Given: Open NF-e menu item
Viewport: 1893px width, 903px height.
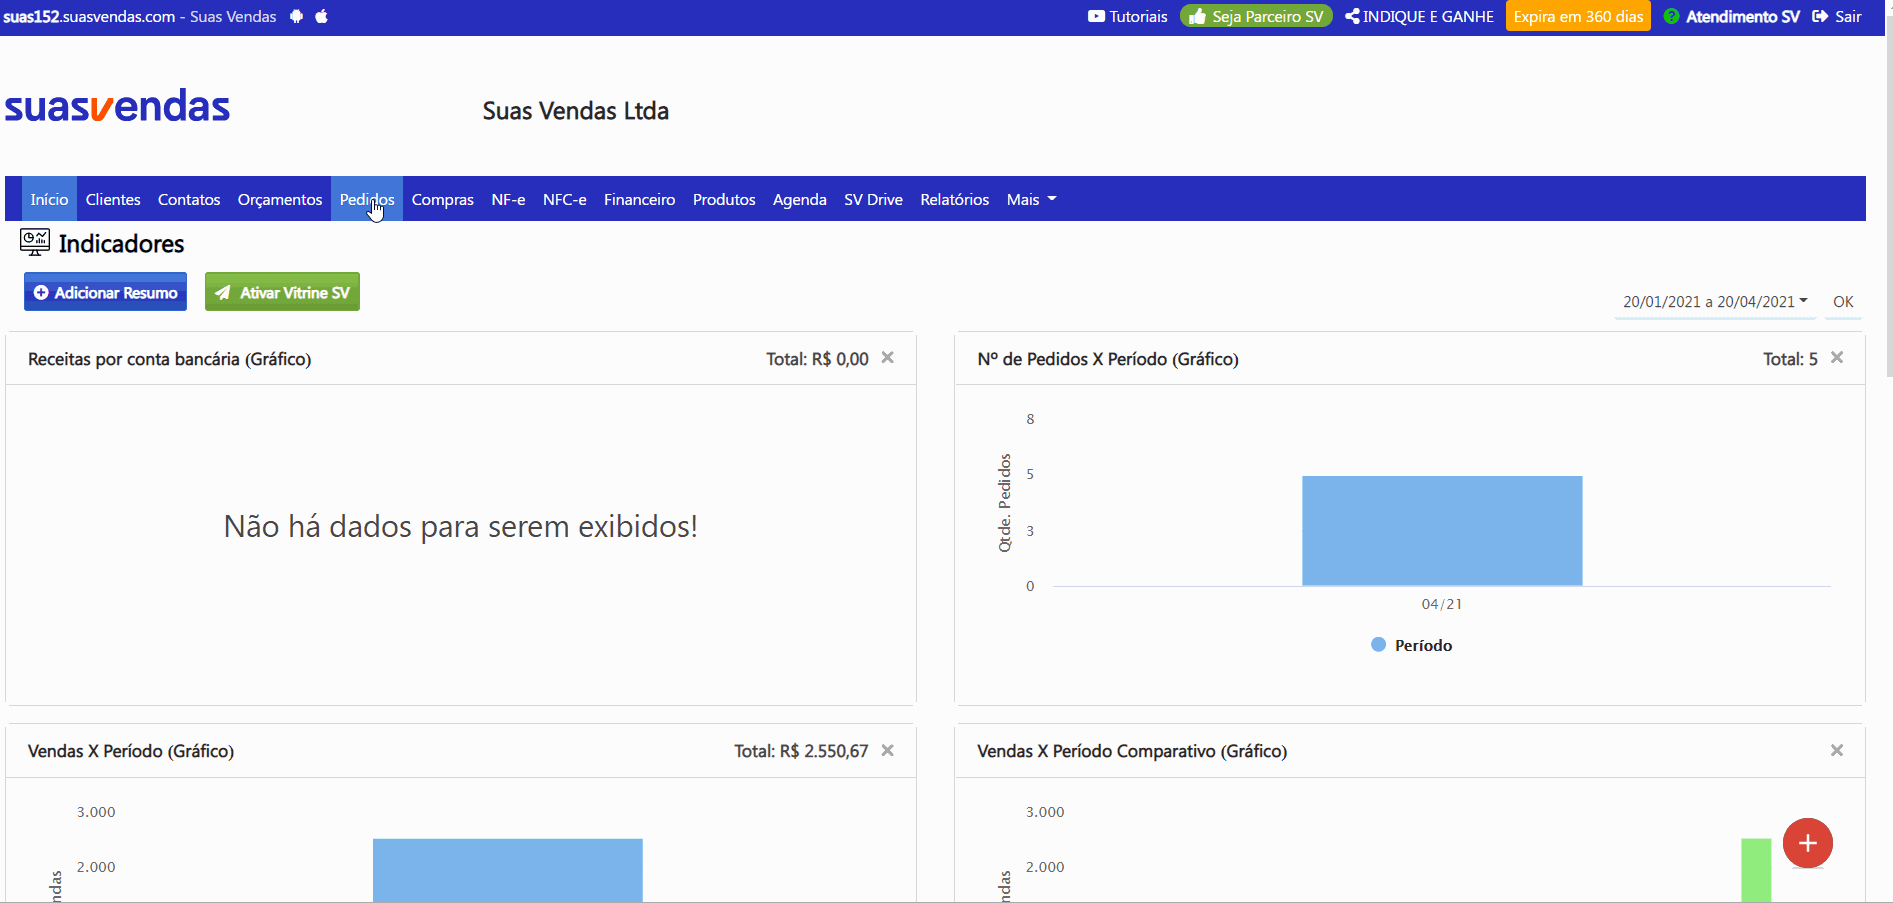Looking at the screenshot, I should click(508, 199).
